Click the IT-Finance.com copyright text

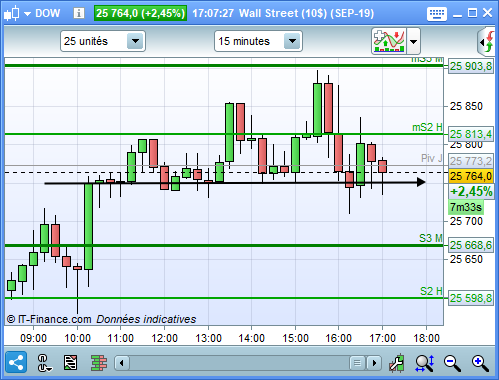click(x=49, y=319)
